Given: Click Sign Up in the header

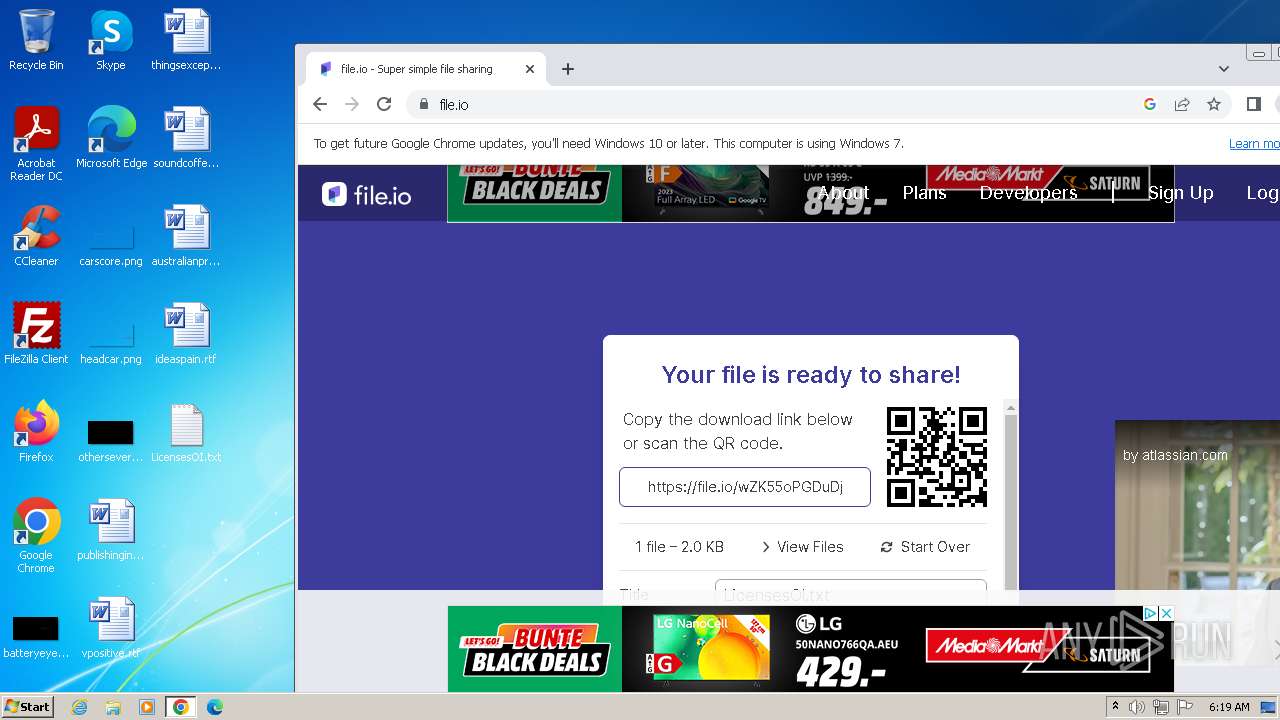Looking at the screenshot, I should pyautogui.click(x=1180, y=192).
